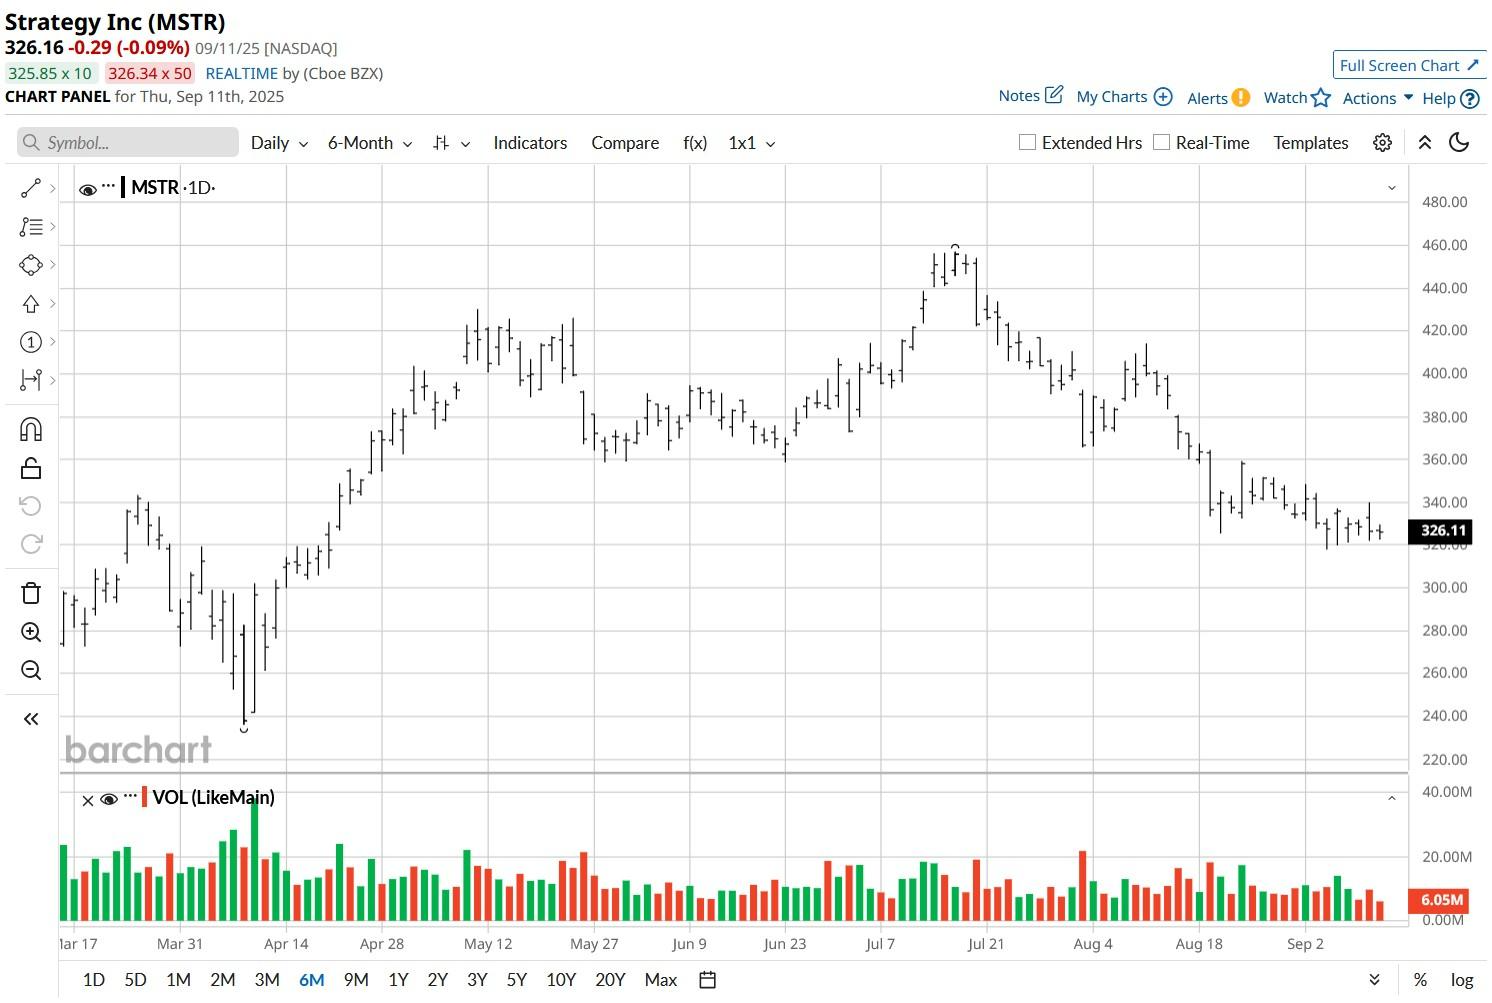
Task: Zoom in on the chart
Action: coord(31,632)
